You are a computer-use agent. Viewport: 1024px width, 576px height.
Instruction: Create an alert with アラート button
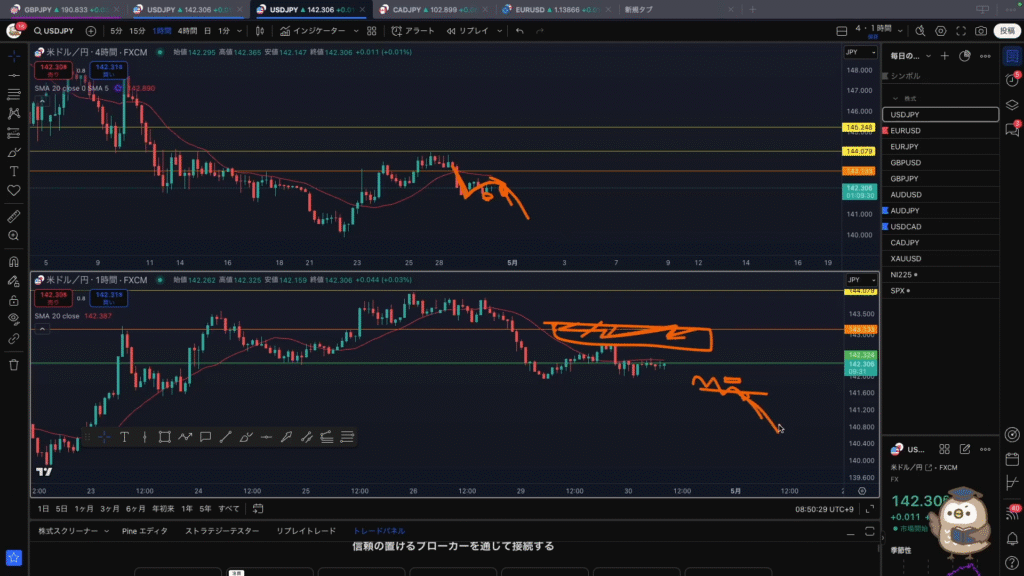413,31
